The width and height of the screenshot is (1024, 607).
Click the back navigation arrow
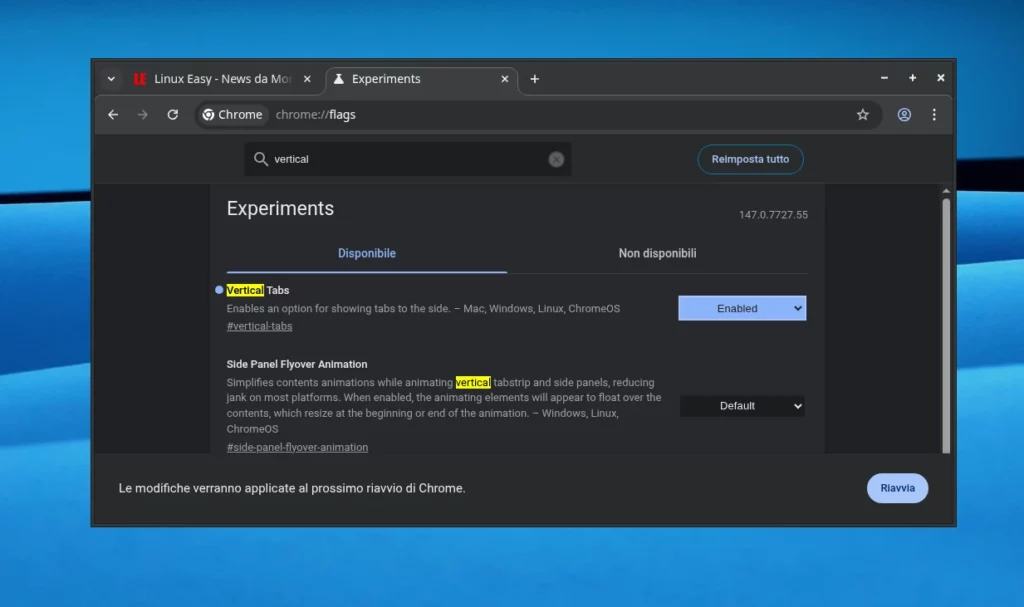point(113,115)
